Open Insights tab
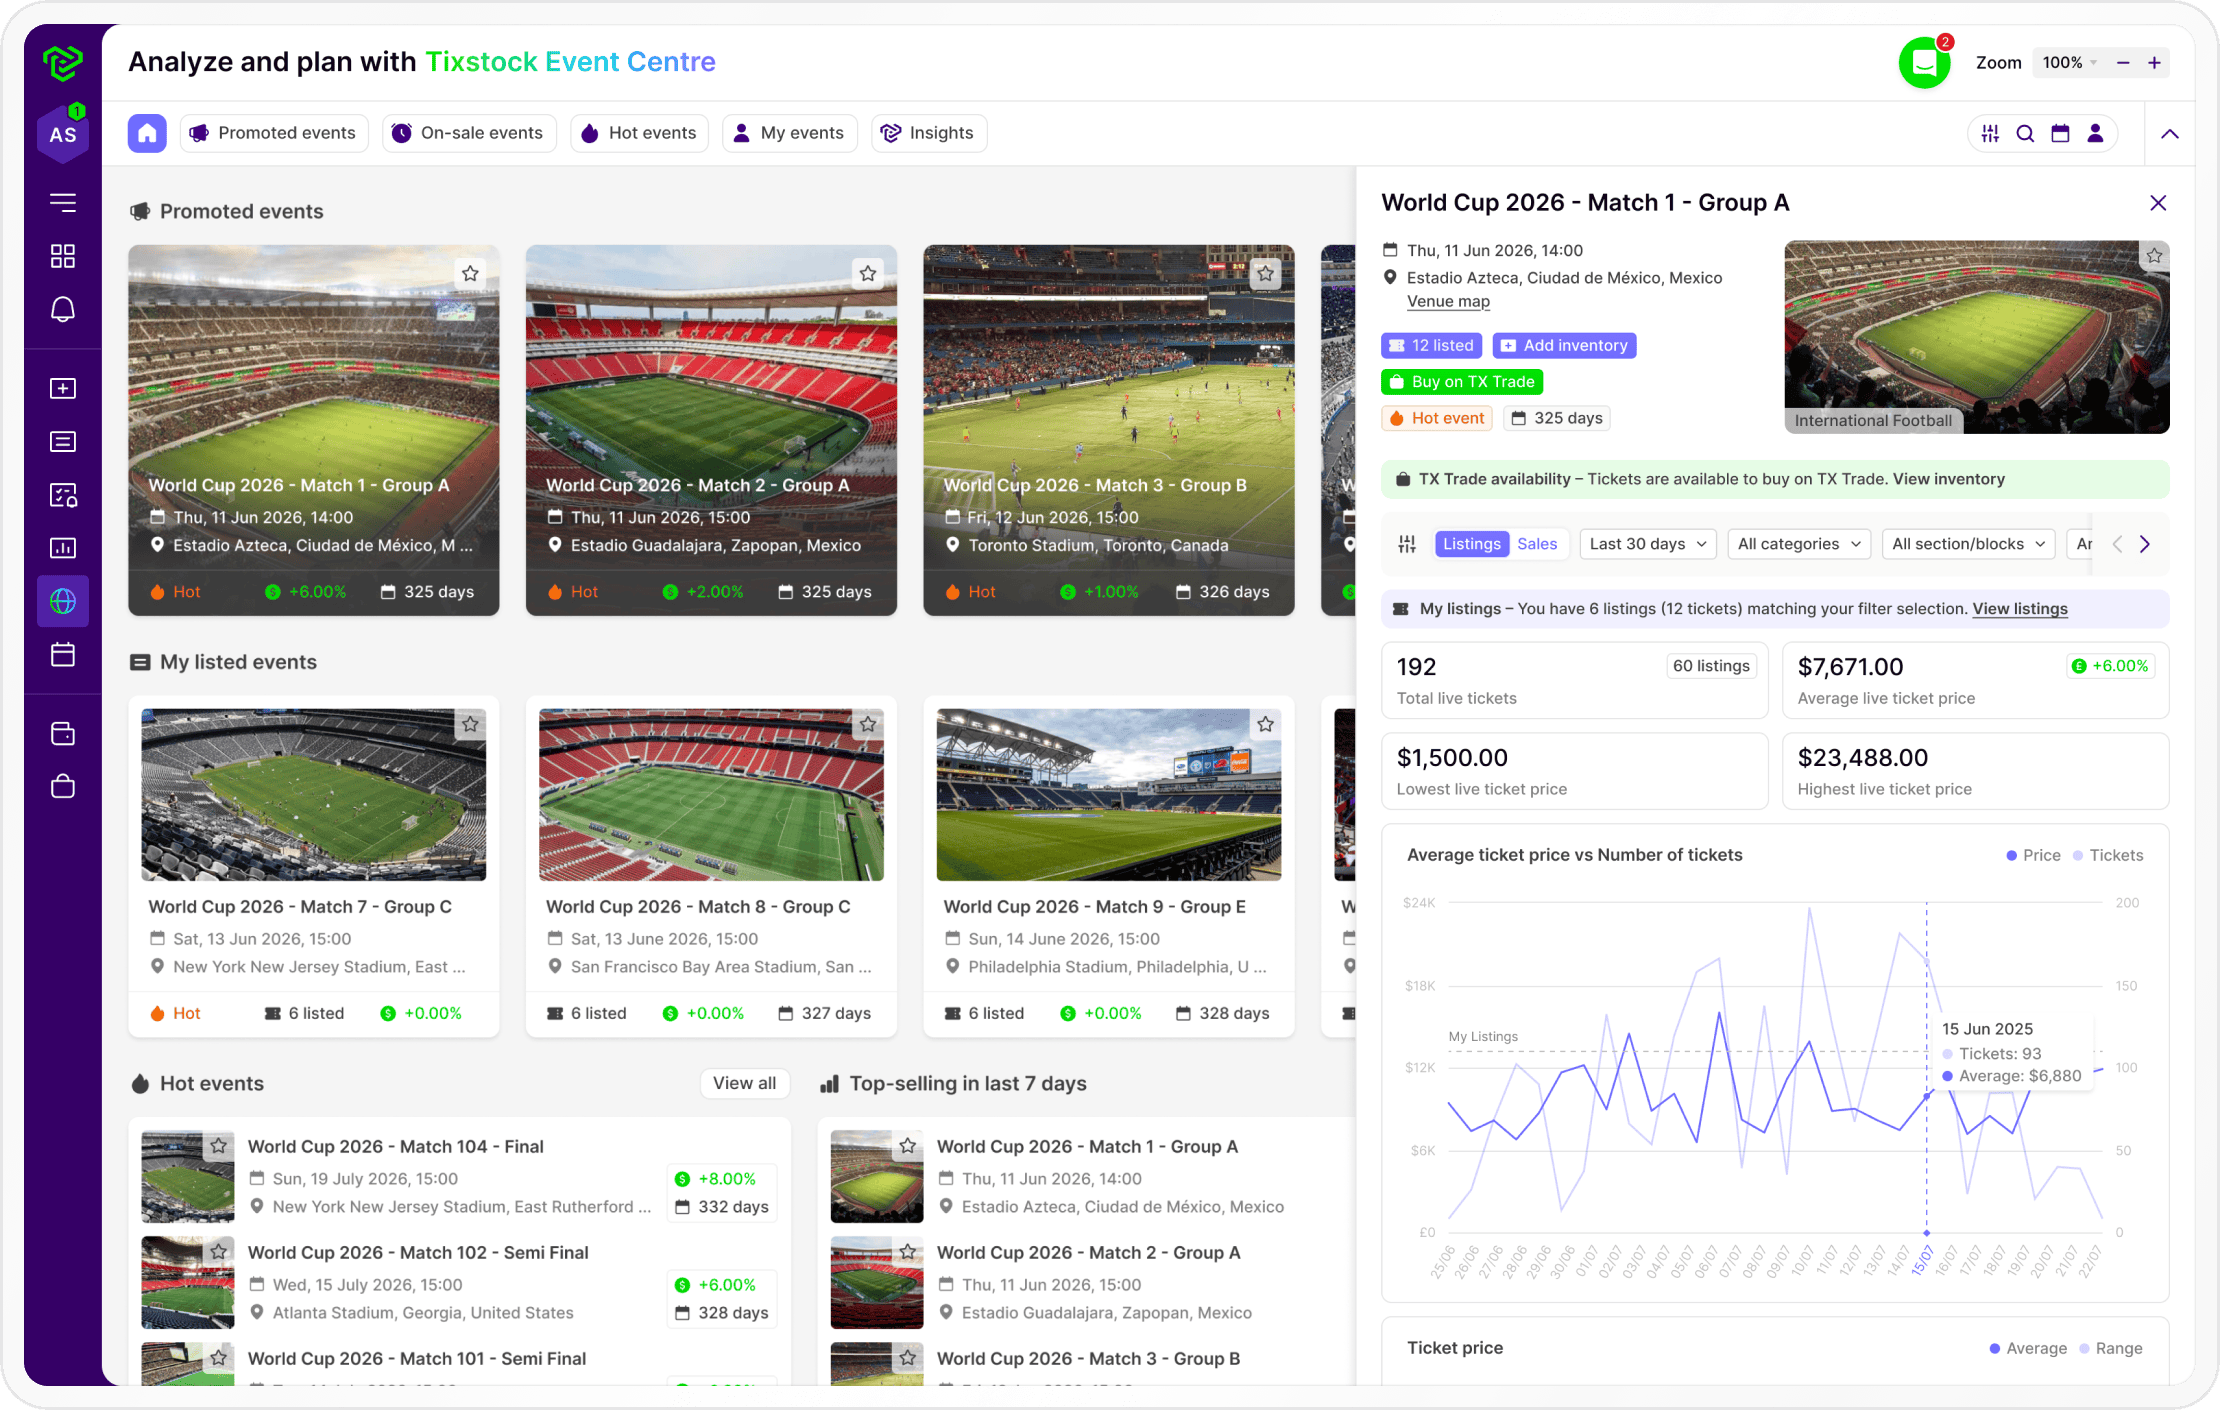Screen dimensions: 2220x1410 929,133
